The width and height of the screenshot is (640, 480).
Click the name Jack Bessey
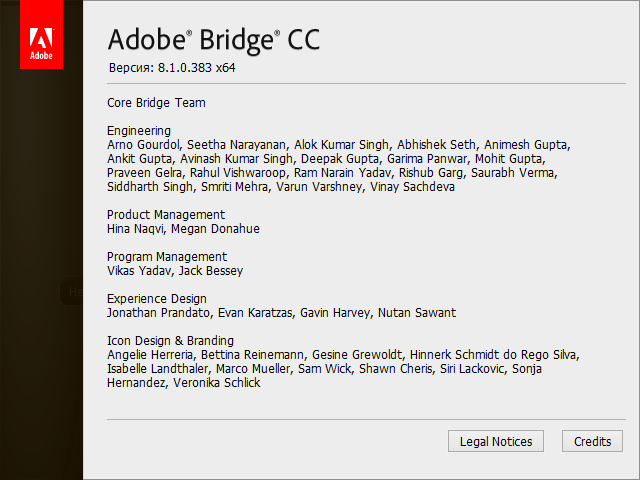[211, 270]
